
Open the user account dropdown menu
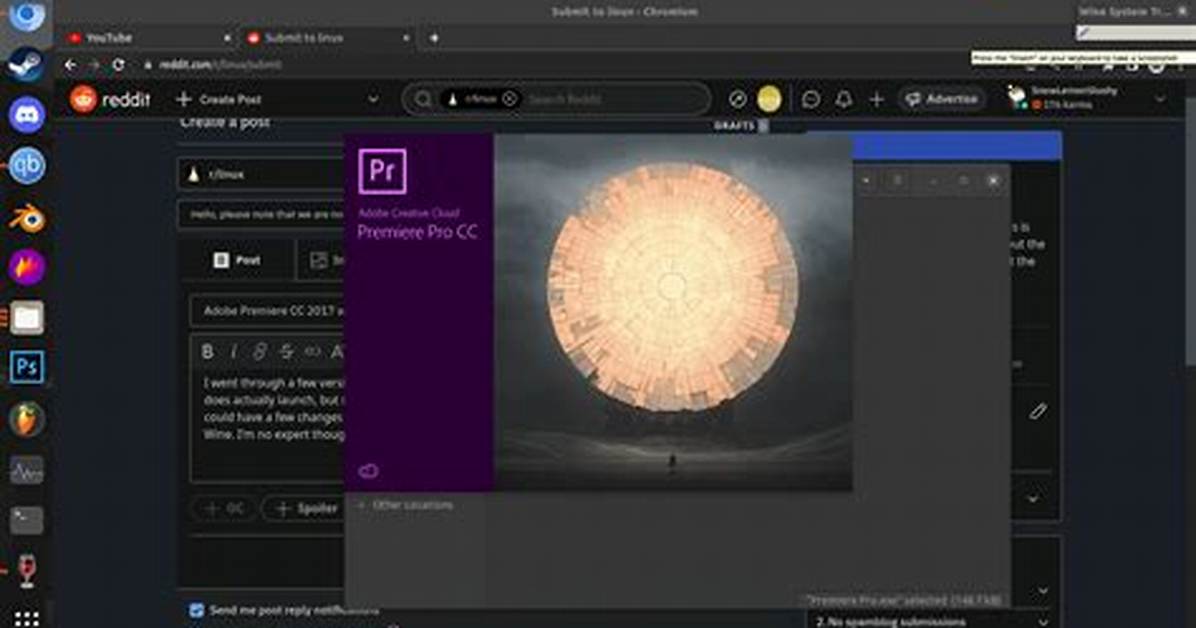pyautogui.click(x=1160, y=99)
